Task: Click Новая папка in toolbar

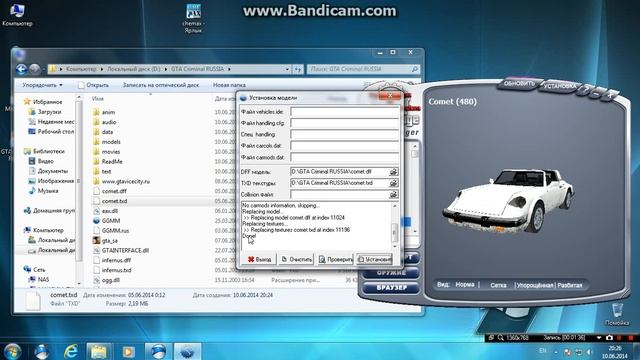Action: click(229, 85)
